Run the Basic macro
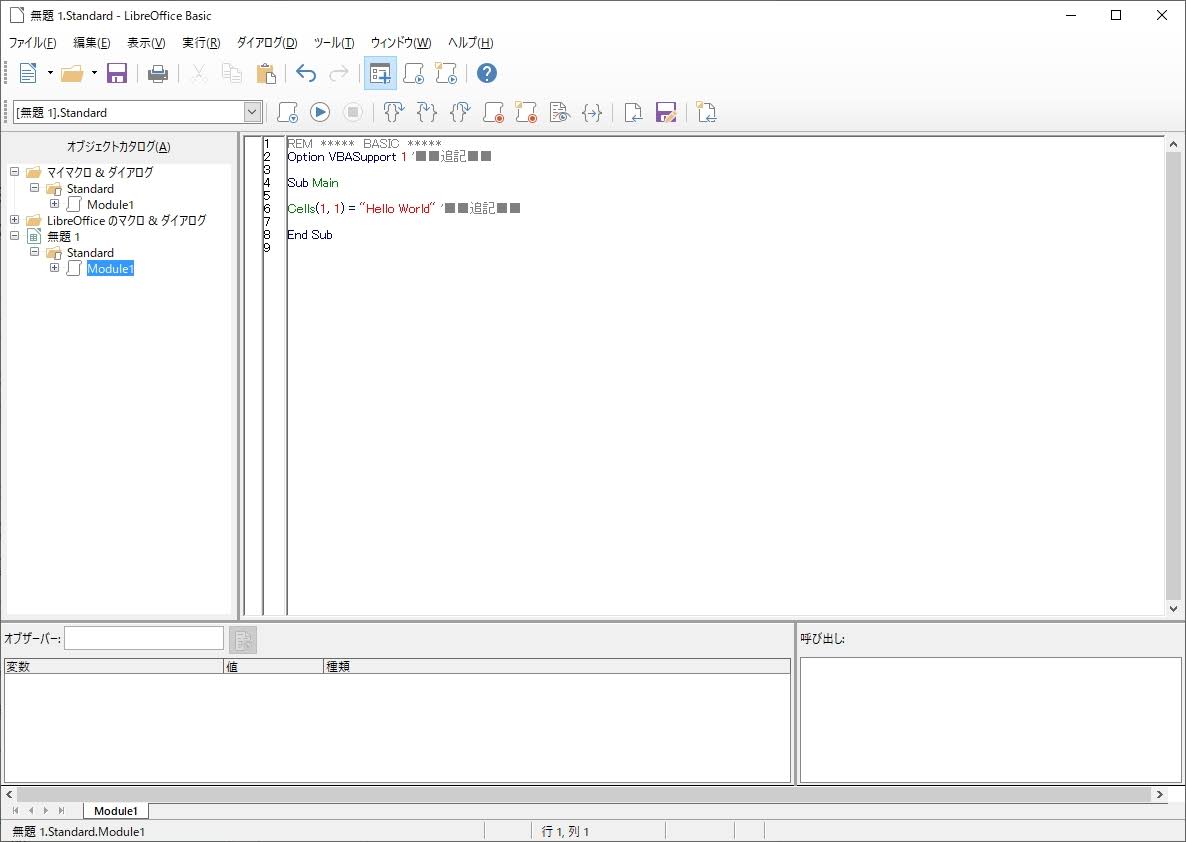 click(x=320, y=112)
